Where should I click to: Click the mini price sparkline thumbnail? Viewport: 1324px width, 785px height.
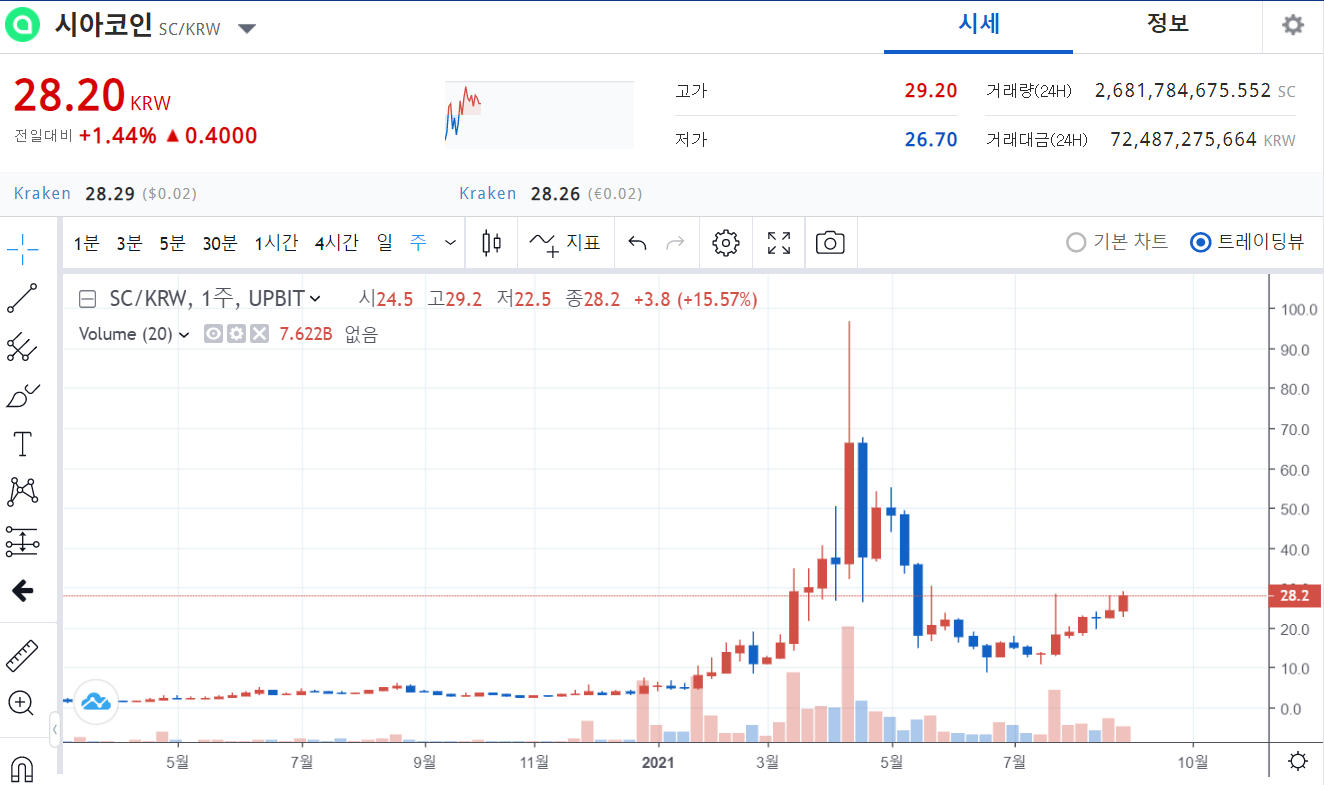pyautogui.click(x=539, y=115)
